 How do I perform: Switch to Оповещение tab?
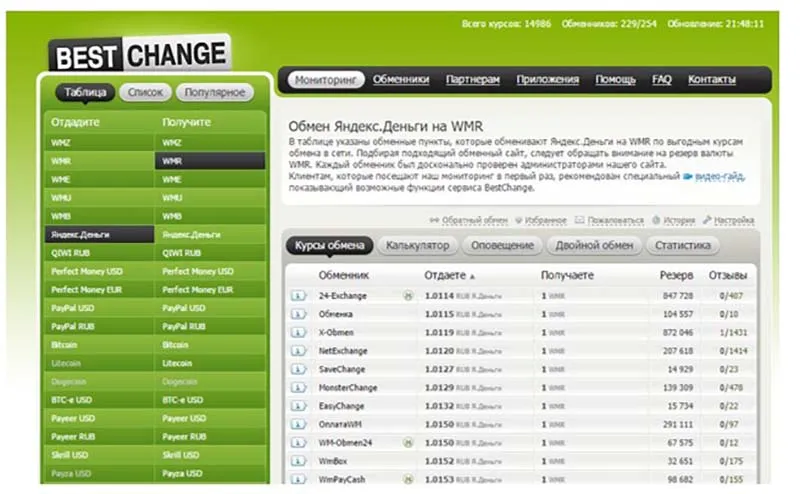click(x=502, y=245)
